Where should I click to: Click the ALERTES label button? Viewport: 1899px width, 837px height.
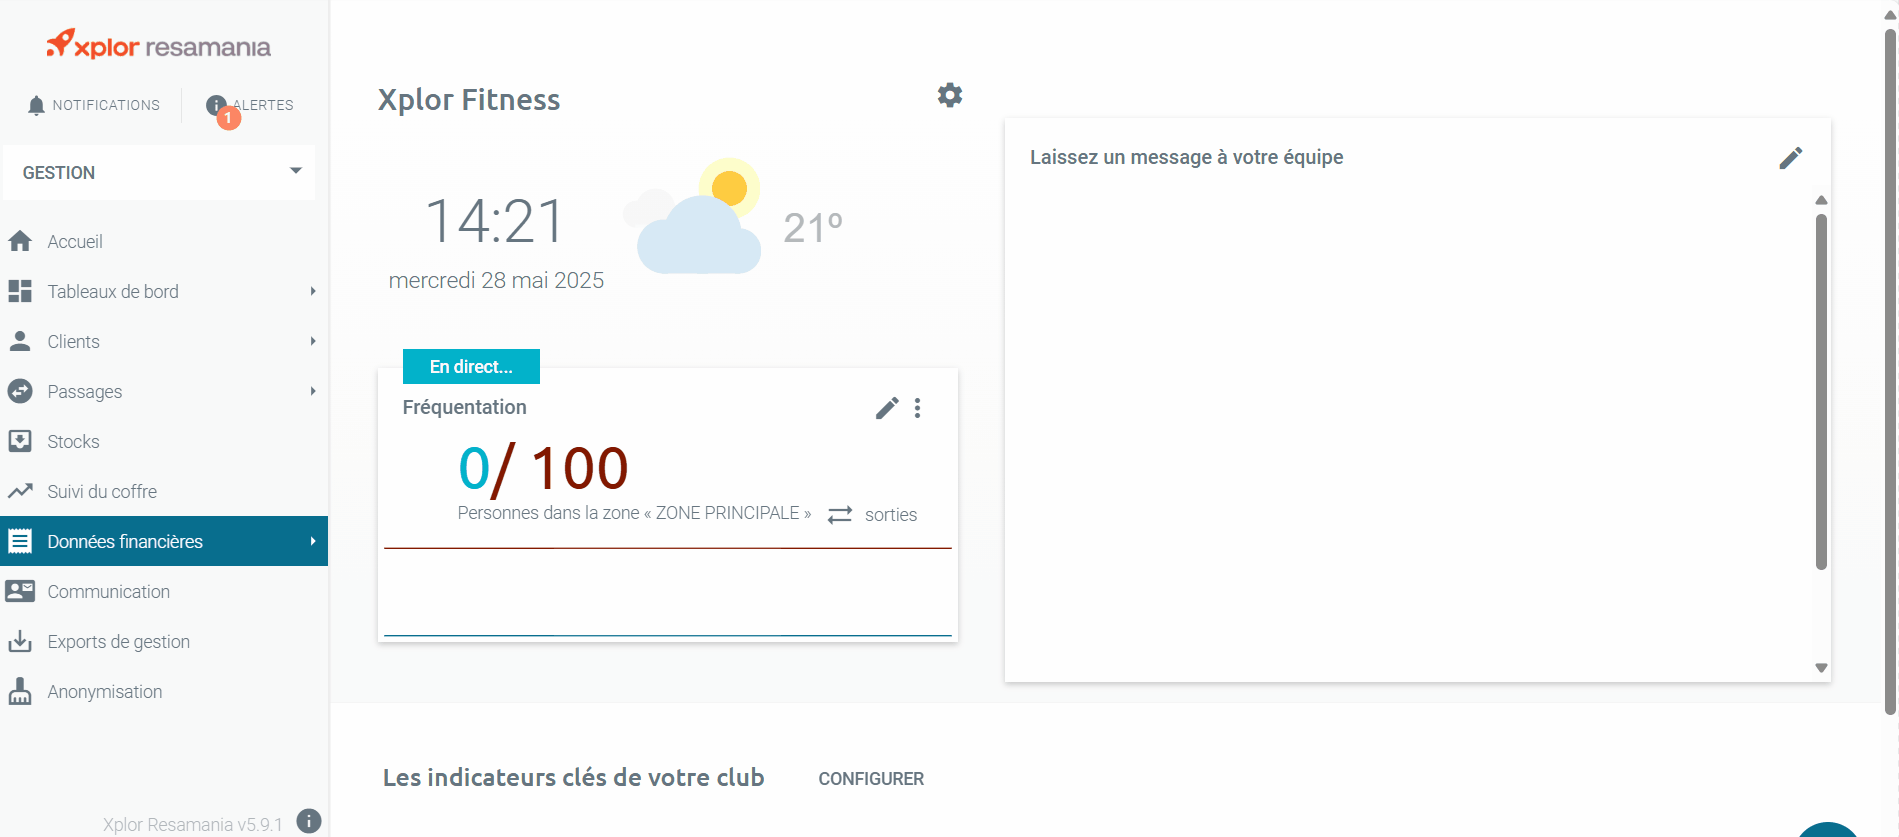click(264, 105)
